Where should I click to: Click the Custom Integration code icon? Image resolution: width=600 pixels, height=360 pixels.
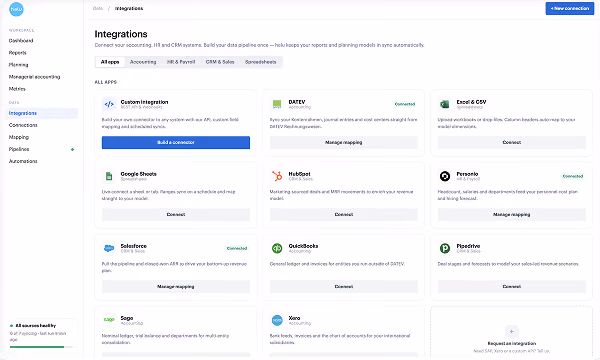pyautogui.click(x=109, y=104)
